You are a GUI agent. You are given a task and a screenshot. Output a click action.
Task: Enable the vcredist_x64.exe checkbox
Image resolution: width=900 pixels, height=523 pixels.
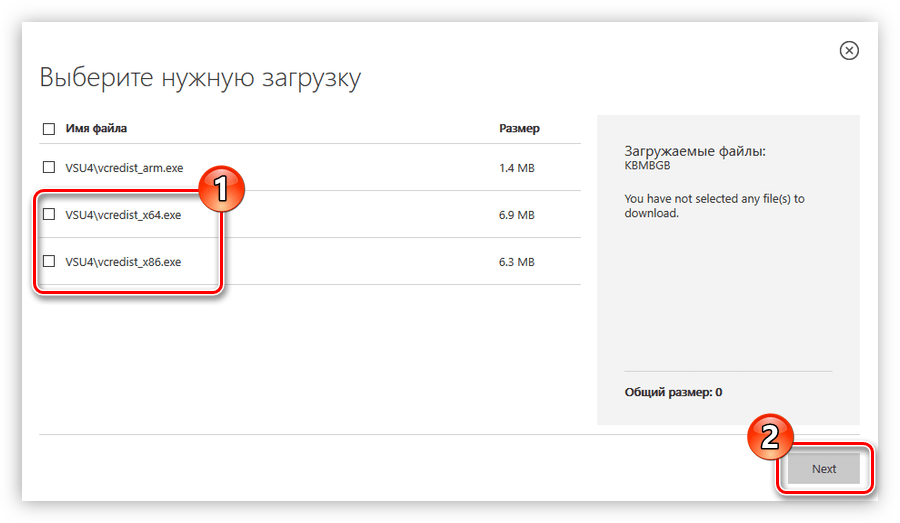49,214
